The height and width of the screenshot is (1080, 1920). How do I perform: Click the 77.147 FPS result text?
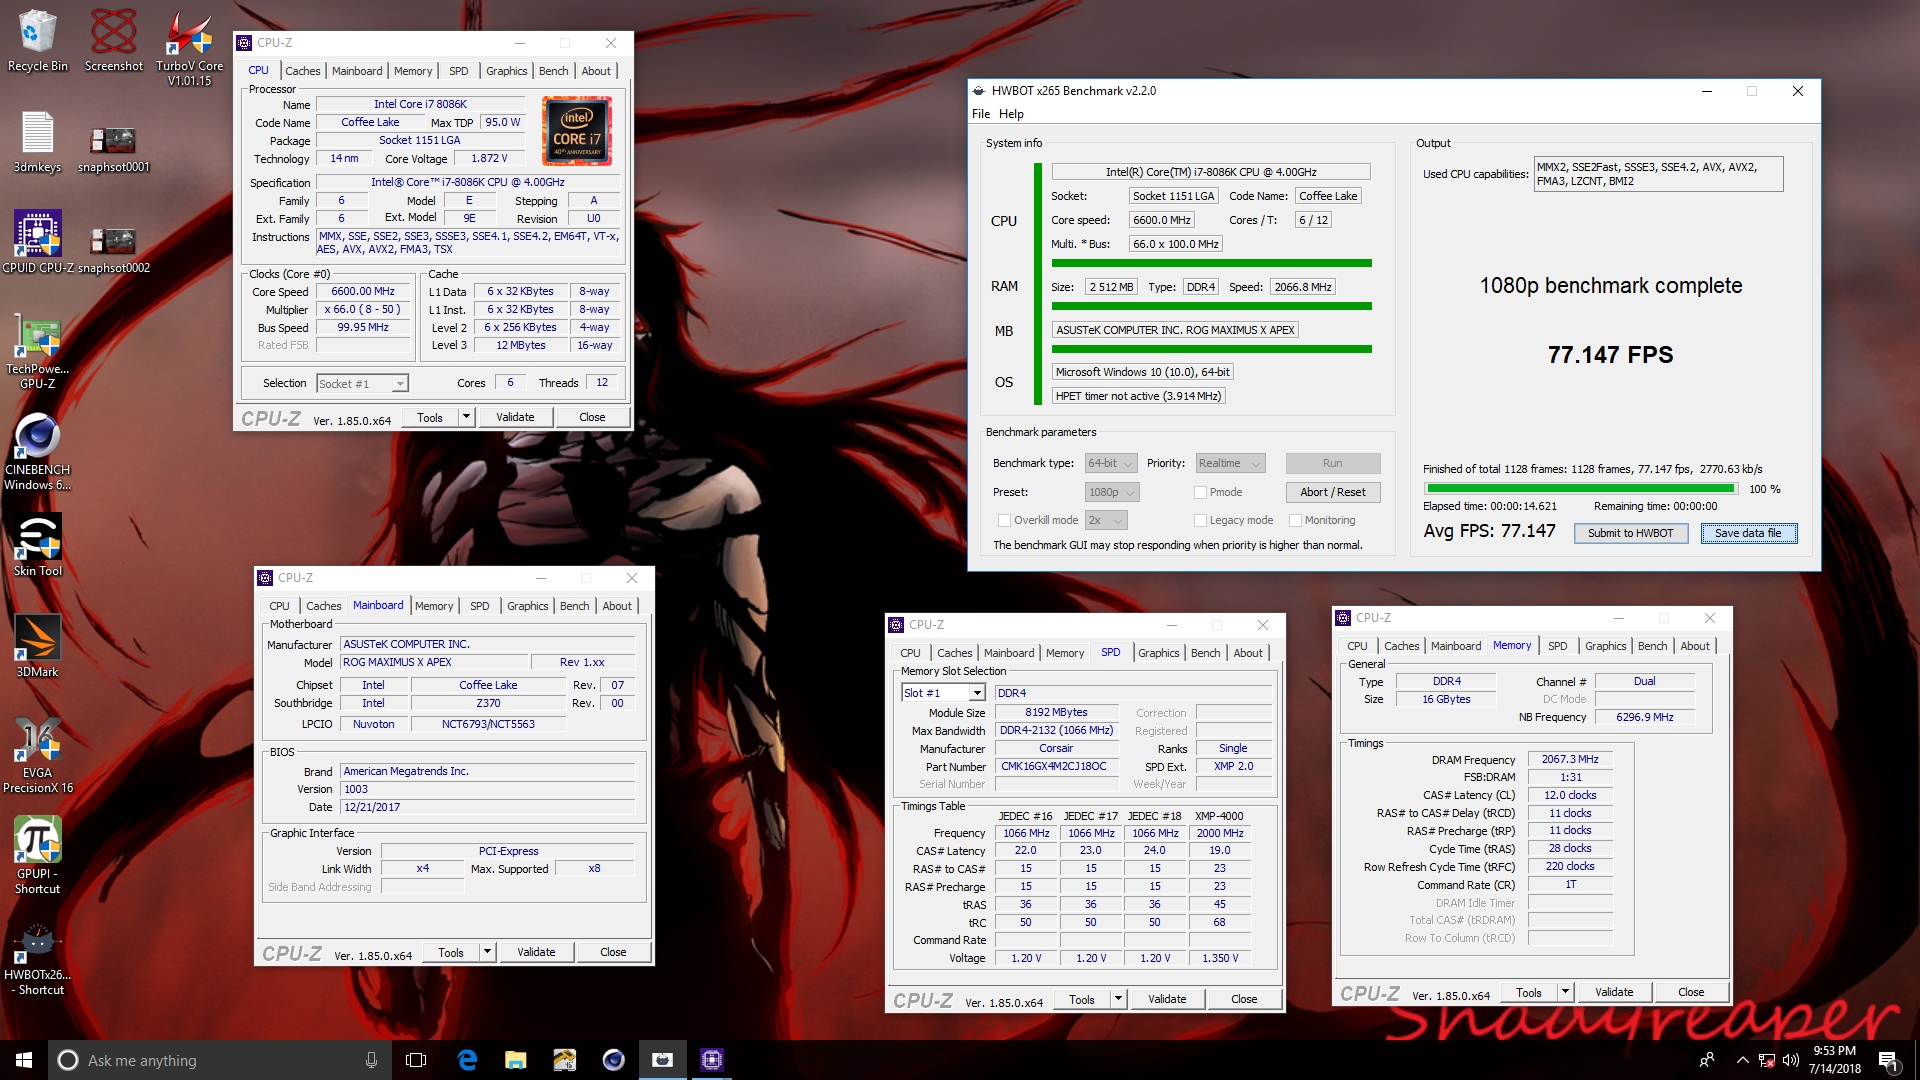(x=1610, y=355)
